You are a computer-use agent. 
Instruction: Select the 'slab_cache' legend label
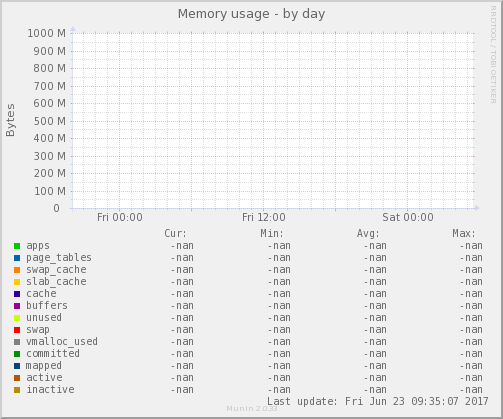click(x=56, y=282)
